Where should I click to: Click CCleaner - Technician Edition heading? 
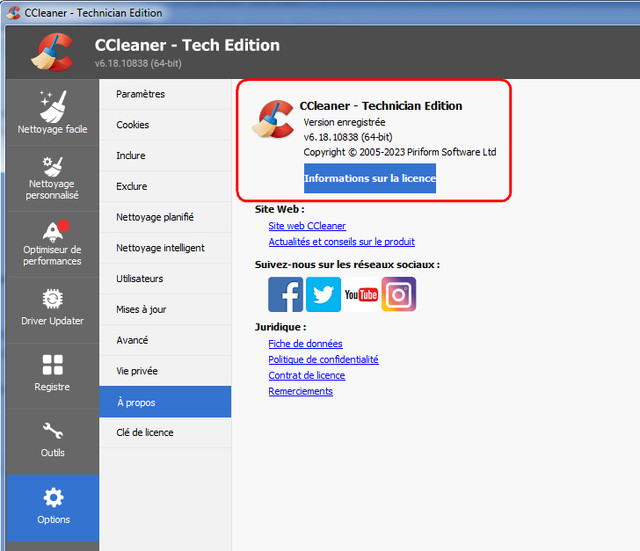(381, 106)
